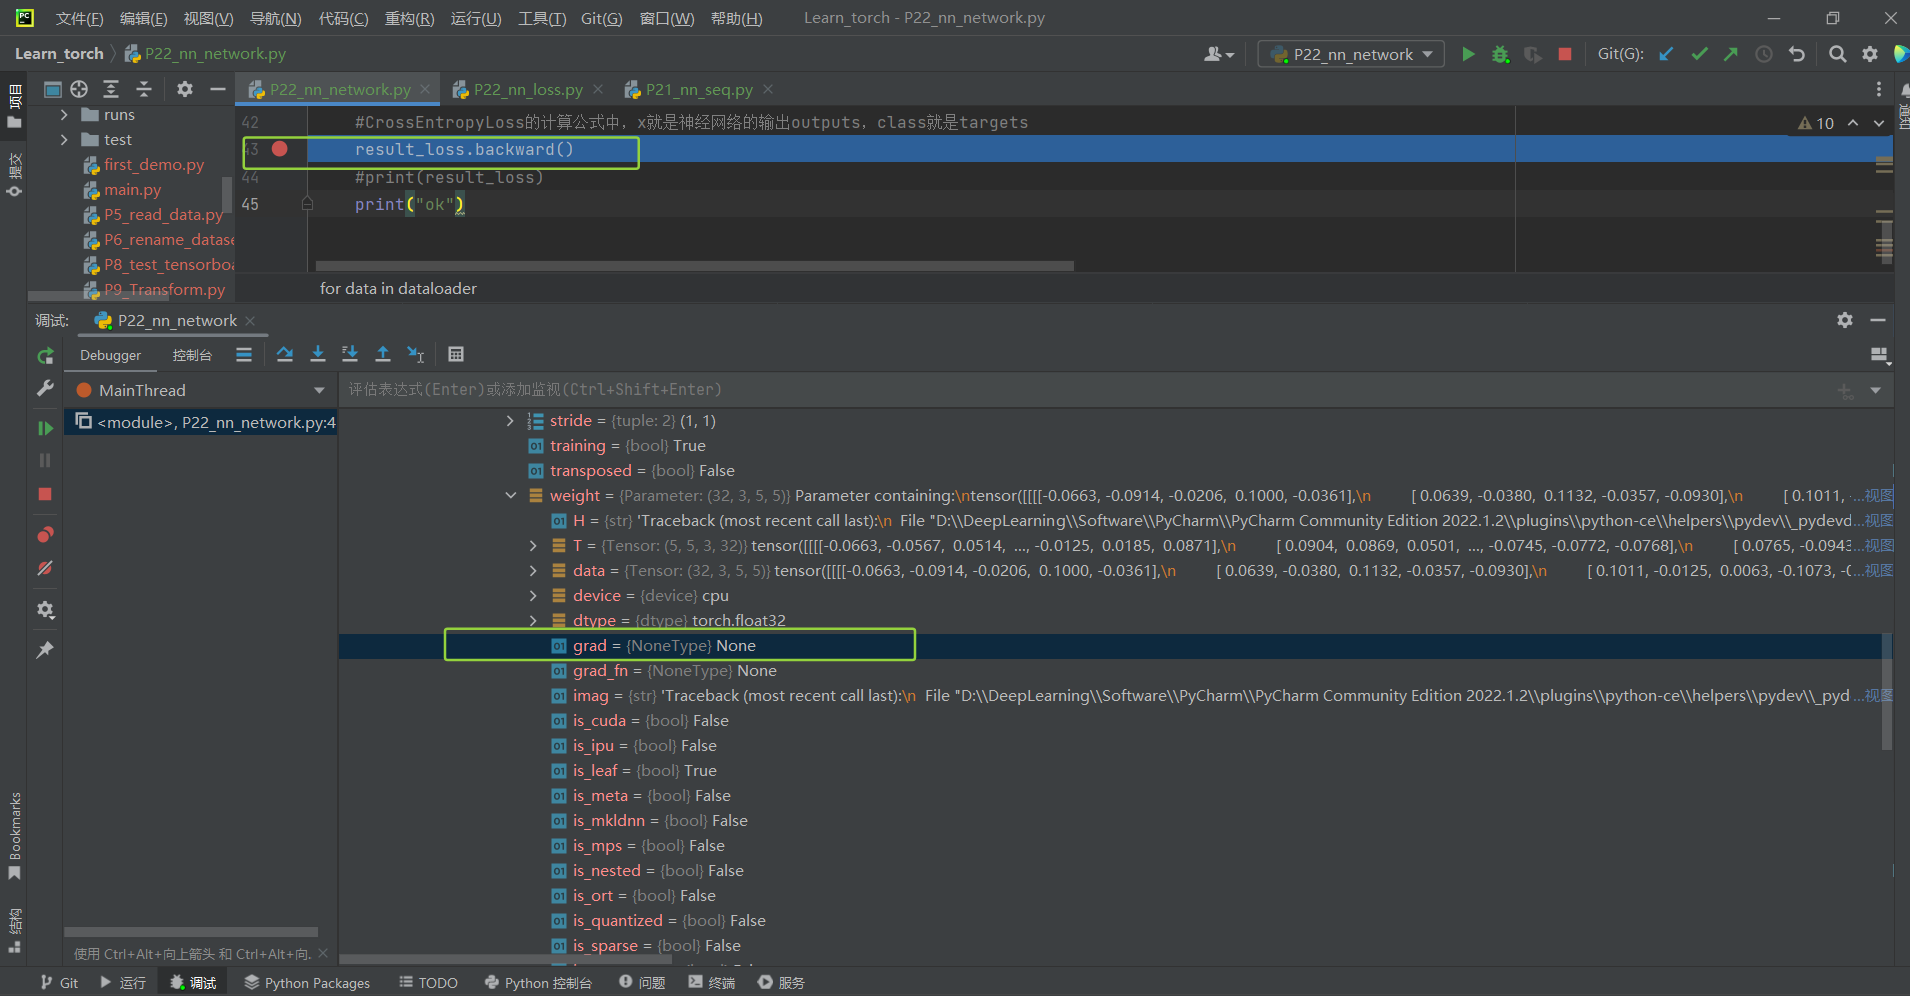
Task: Add a new watch with the plus icon
Action: pos(1845,391)
